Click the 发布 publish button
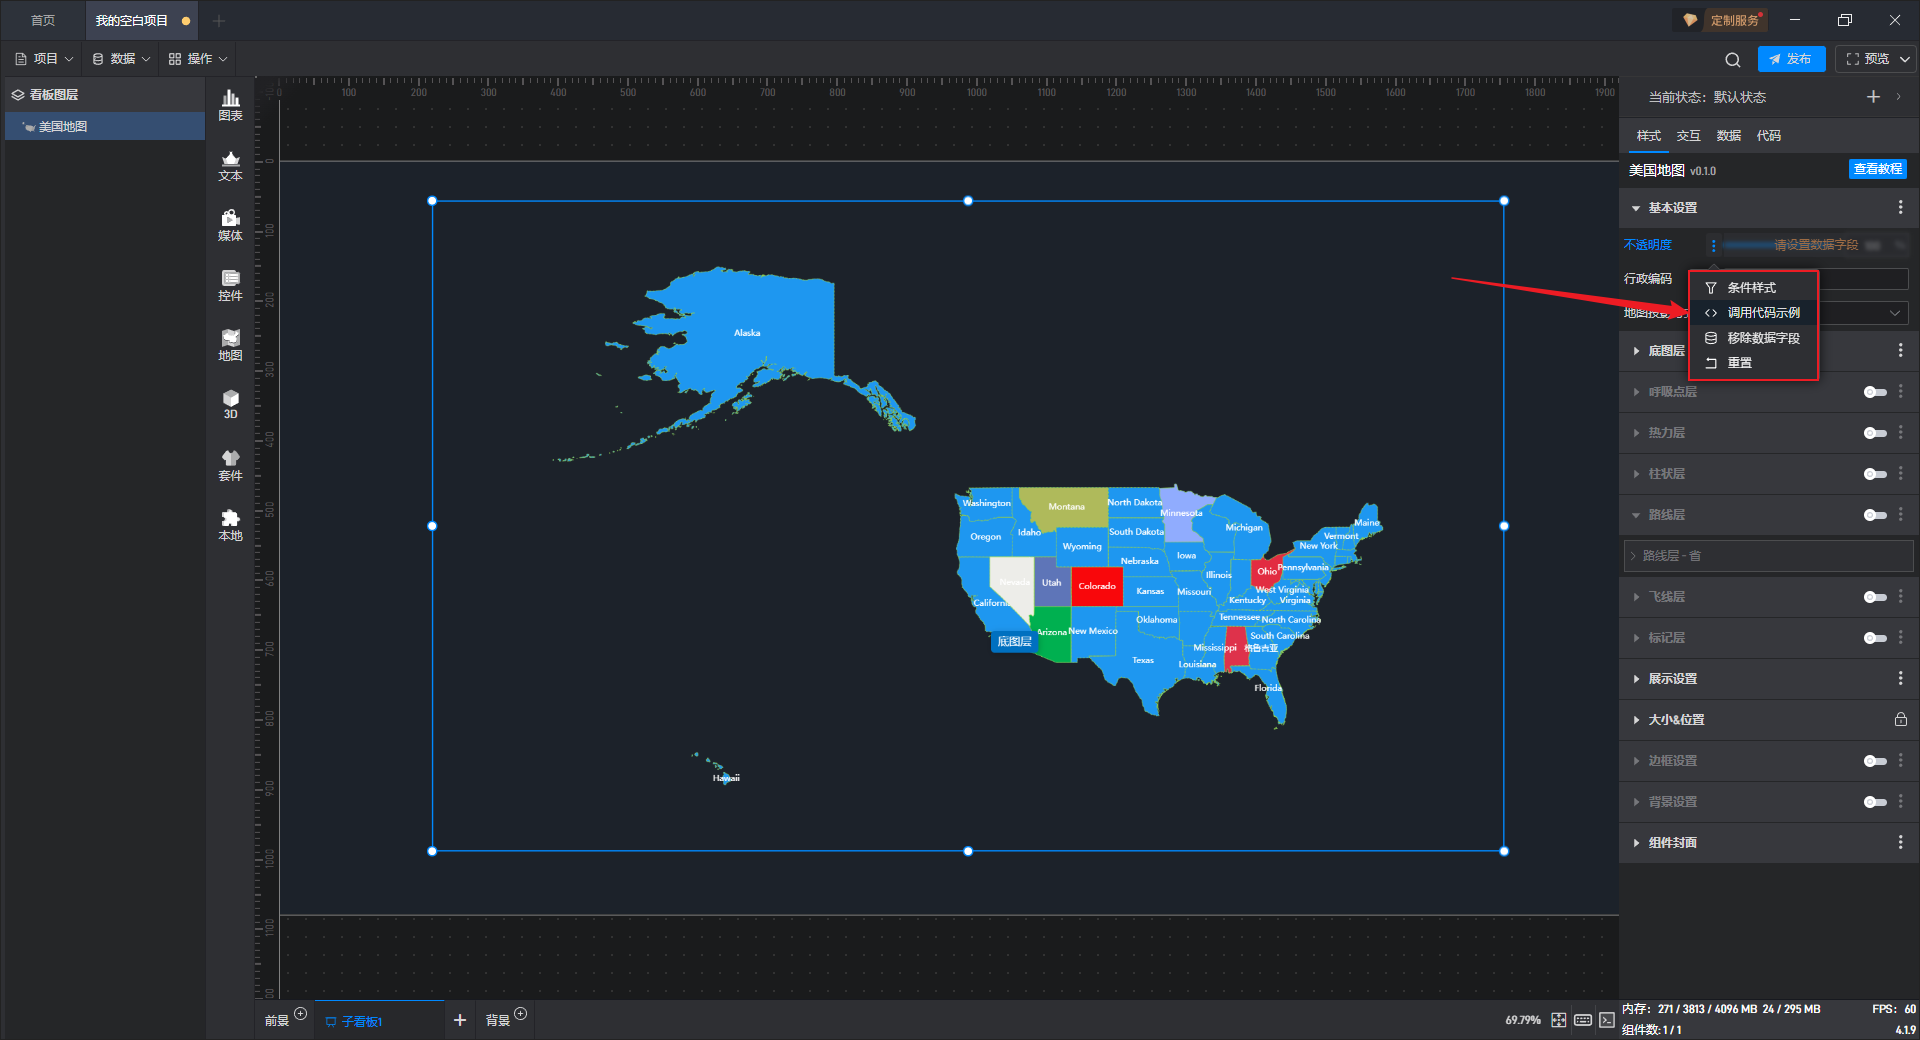This screenshot has width=1920, height=1040. pyautogui.click(x=1791, y=59)
